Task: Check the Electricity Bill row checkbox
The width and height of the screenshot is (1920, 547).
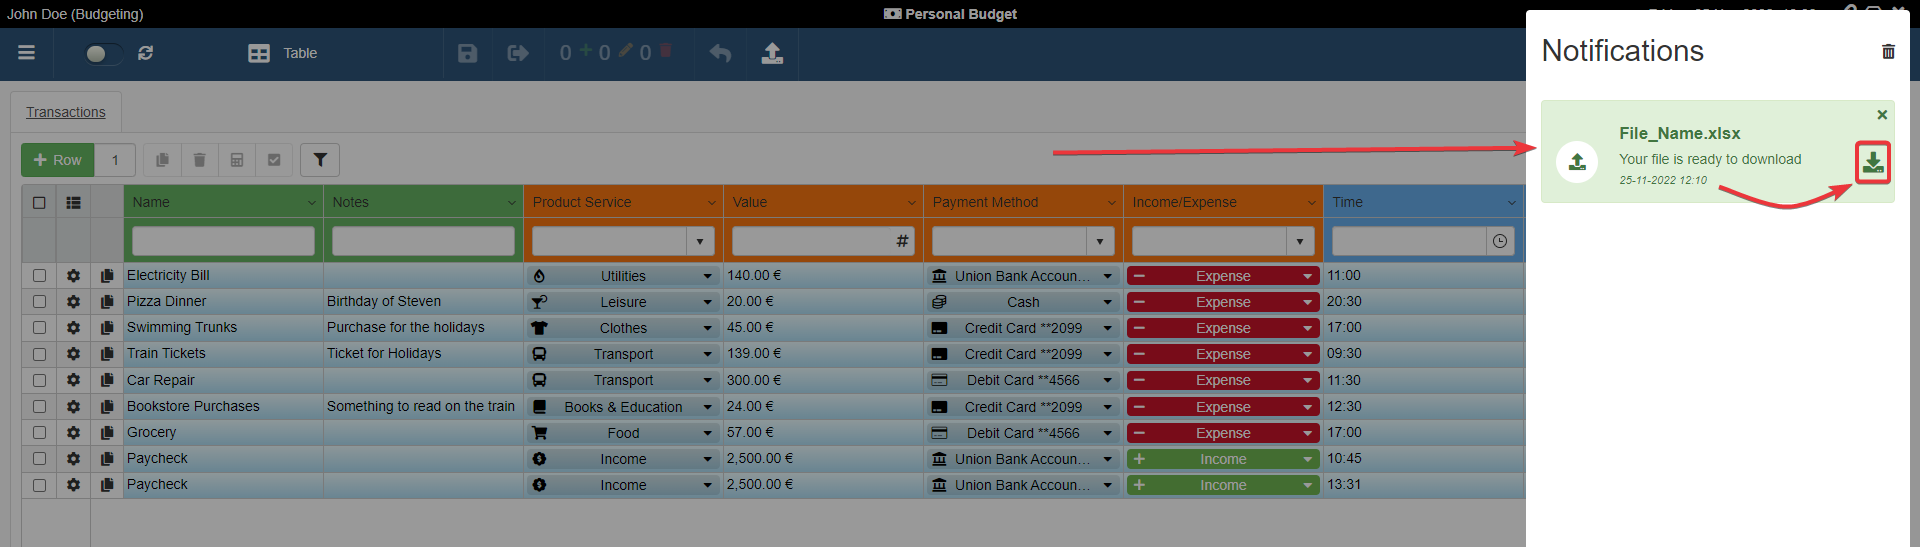Action: [x=39, y=275]
